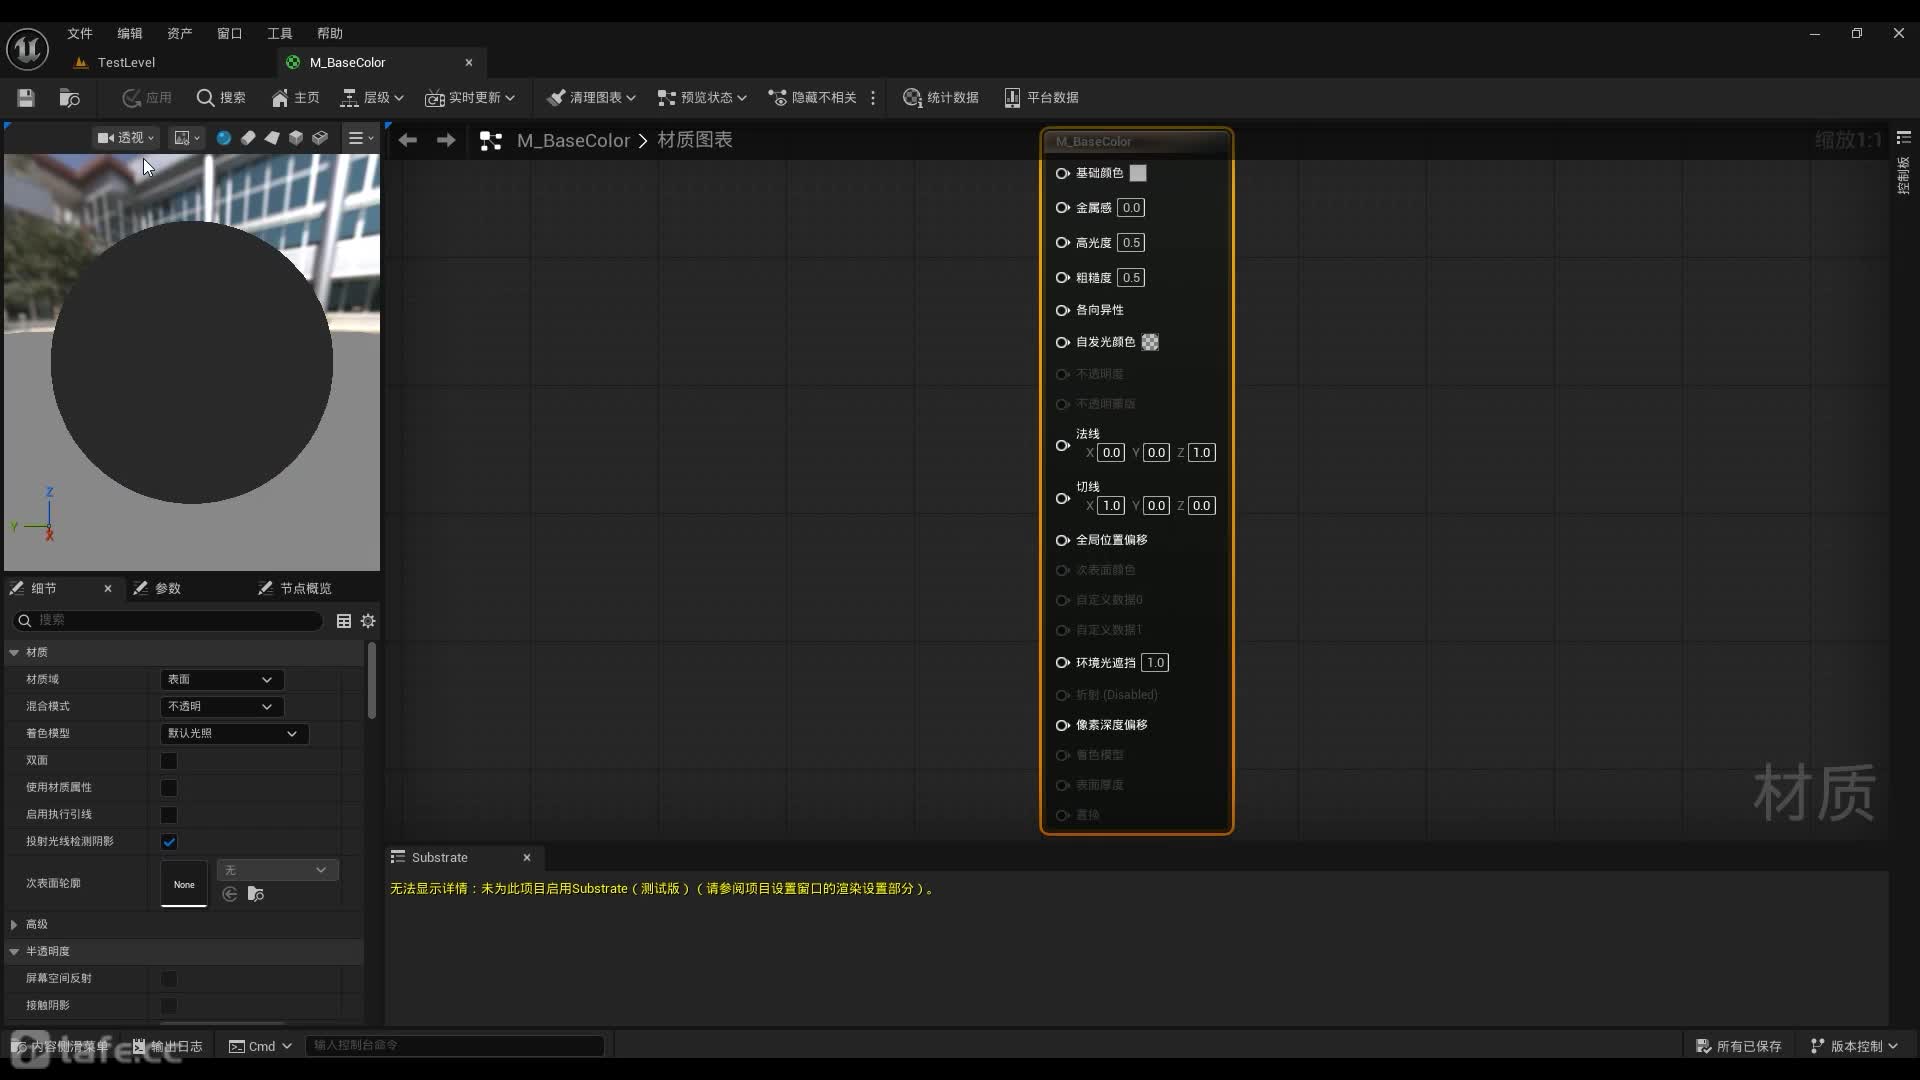Open details panel settings gear
Image resolution: width=1920 pixels, height=1080 pixels.
click(x=368, y=621)
